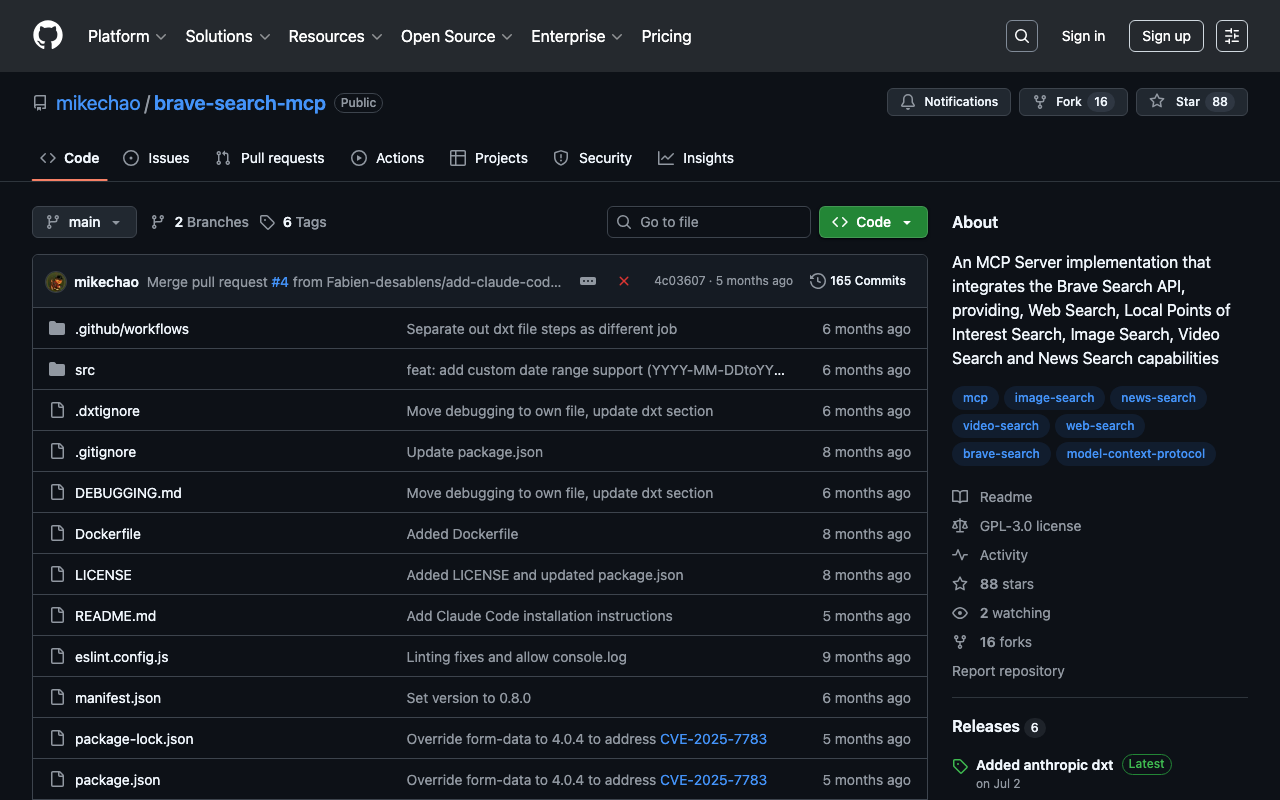
Task: Click the failed status X icon
Action: pos(624,281)
